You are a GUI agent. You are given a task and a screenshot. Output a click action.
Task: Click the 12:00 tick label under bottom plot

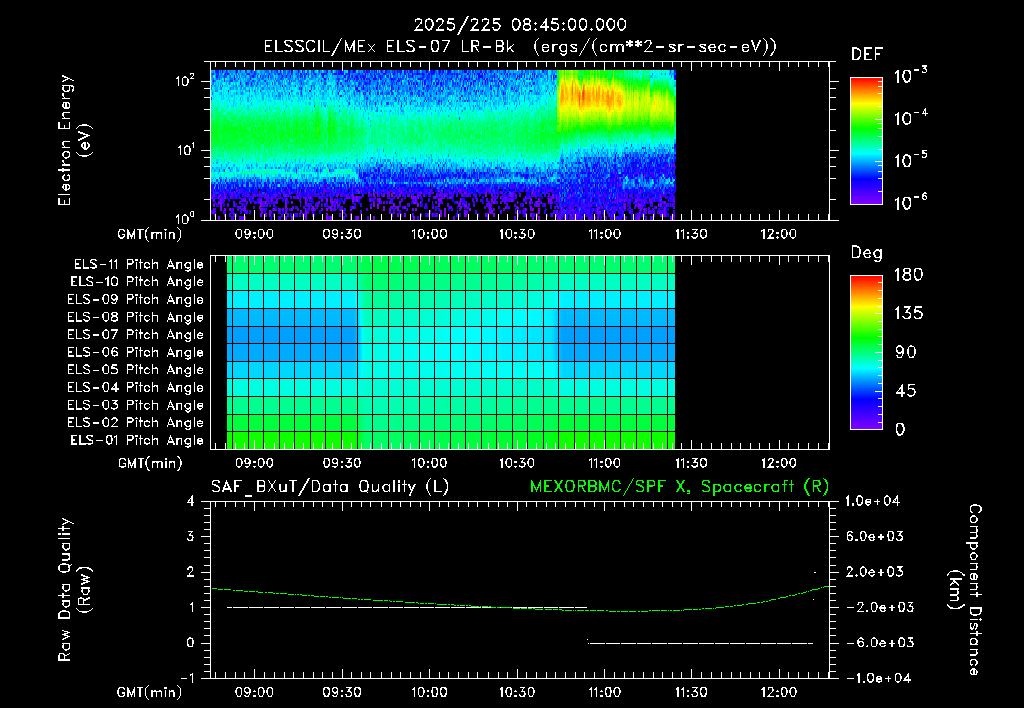778,692
